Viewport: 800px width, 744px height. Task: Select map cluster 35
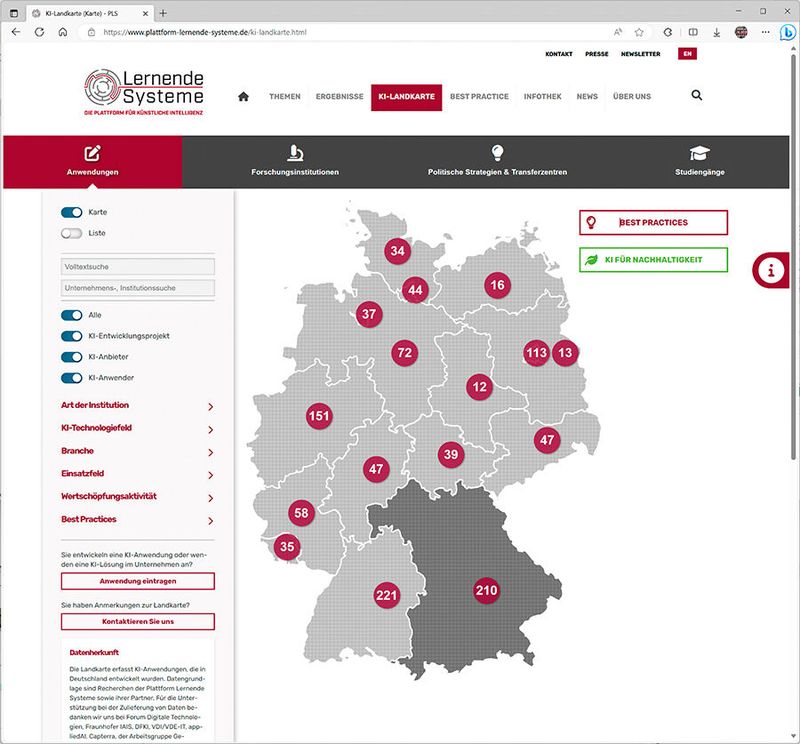tap(287, 547)
